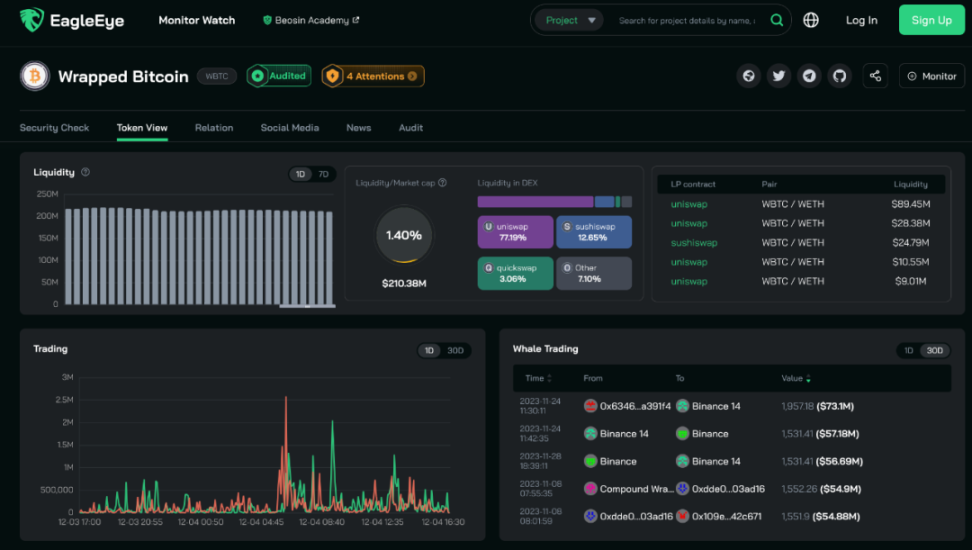This screenshot has height=550, width=972.
Task: Click the green search magnifier icon
Action: pos(777,20)
